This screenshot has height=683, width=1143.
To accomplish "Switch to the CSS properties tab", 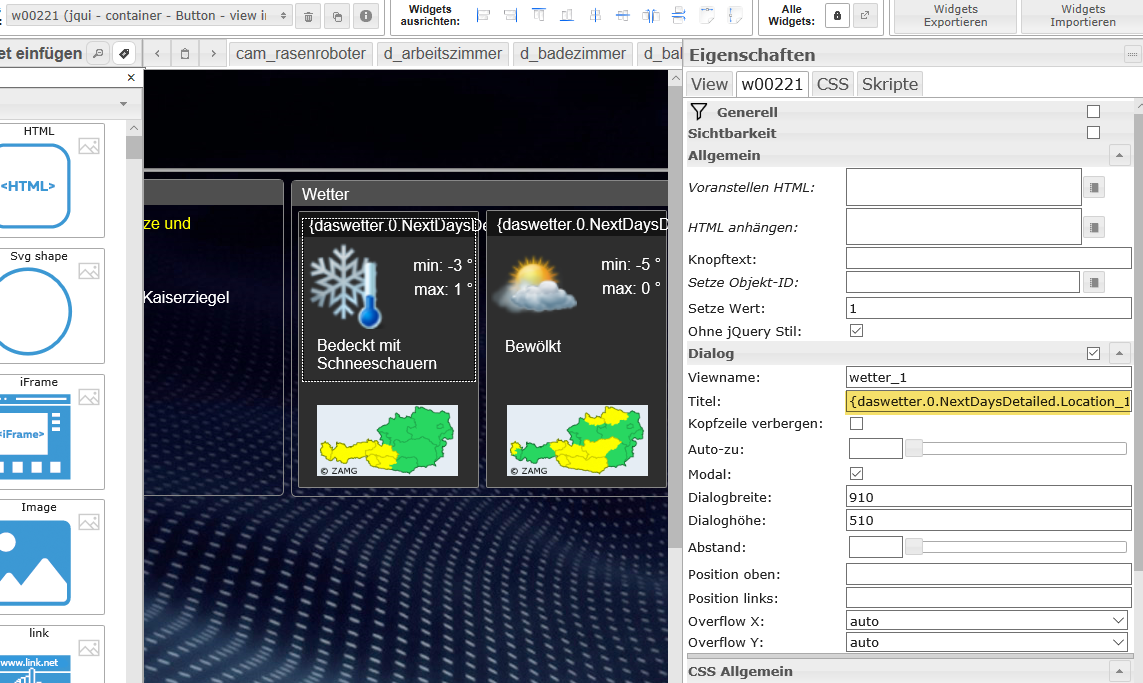I will point(832,84).
